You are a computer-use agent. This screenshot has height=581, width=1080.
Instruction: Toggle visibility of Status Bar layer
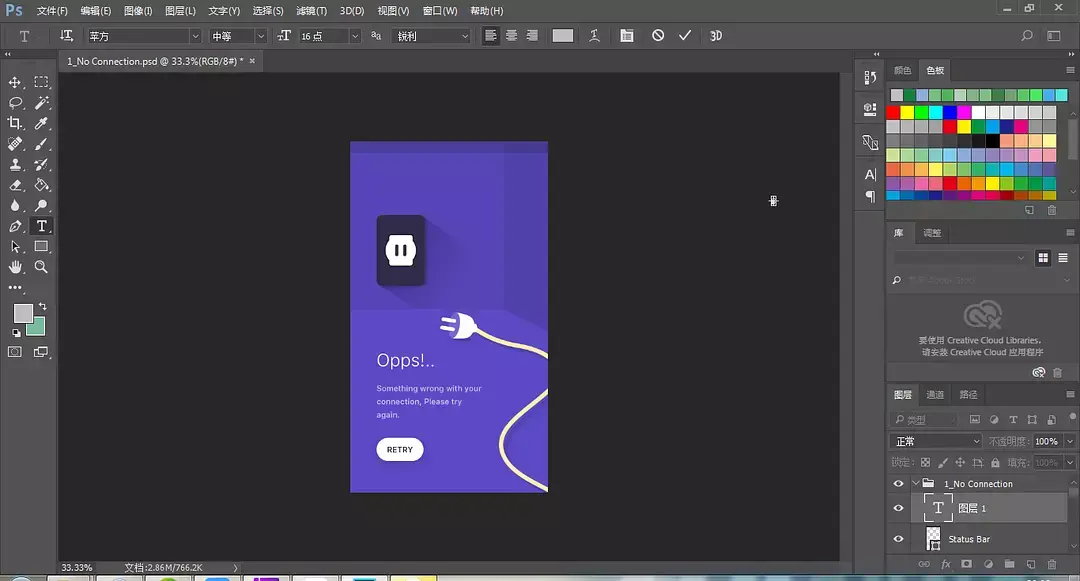[898, 539]
